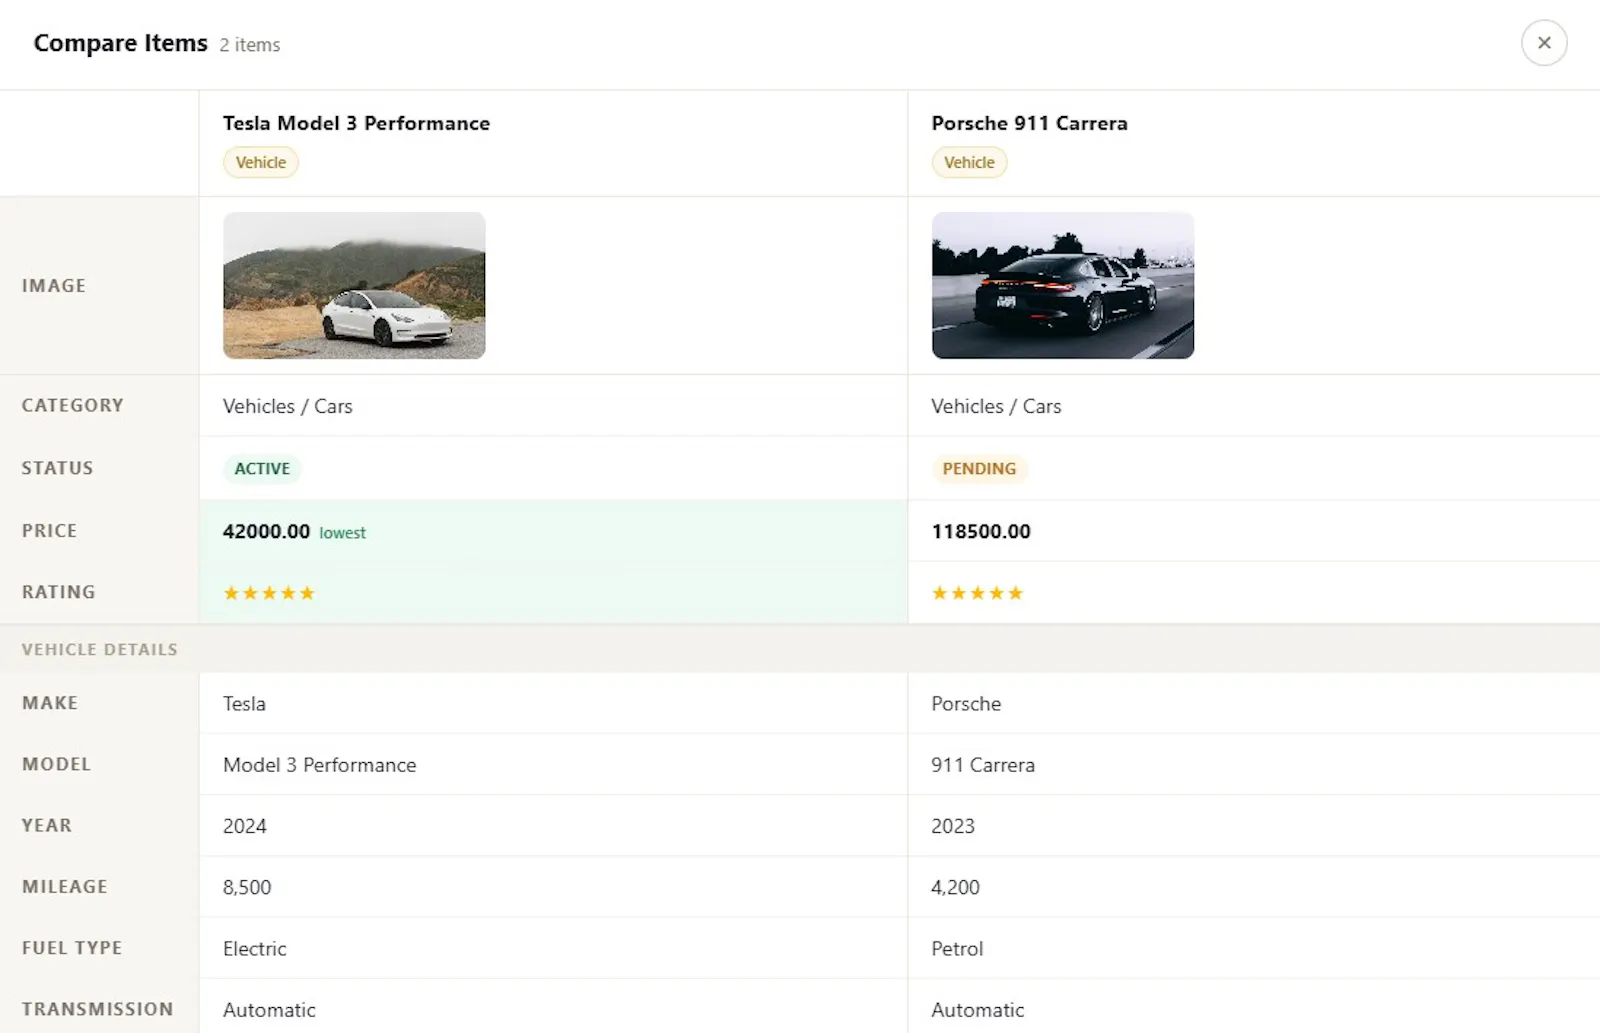Close the Compare Items dialog

click(1544, 43)
